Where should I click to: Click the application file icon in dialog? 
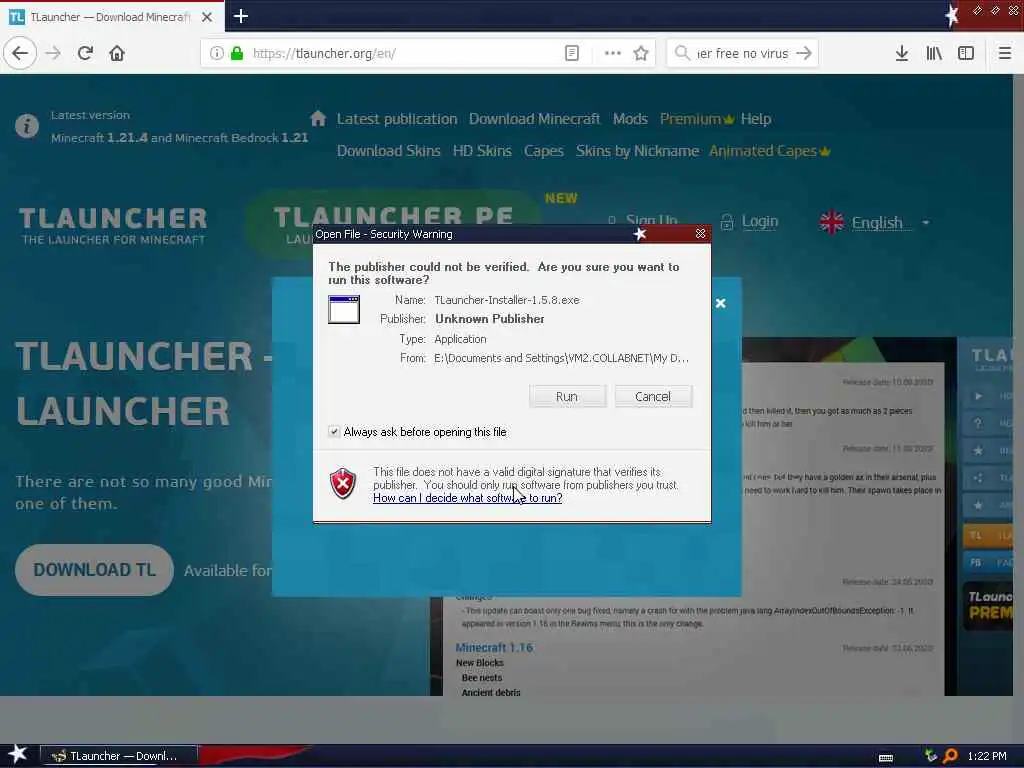coord(344,310)
